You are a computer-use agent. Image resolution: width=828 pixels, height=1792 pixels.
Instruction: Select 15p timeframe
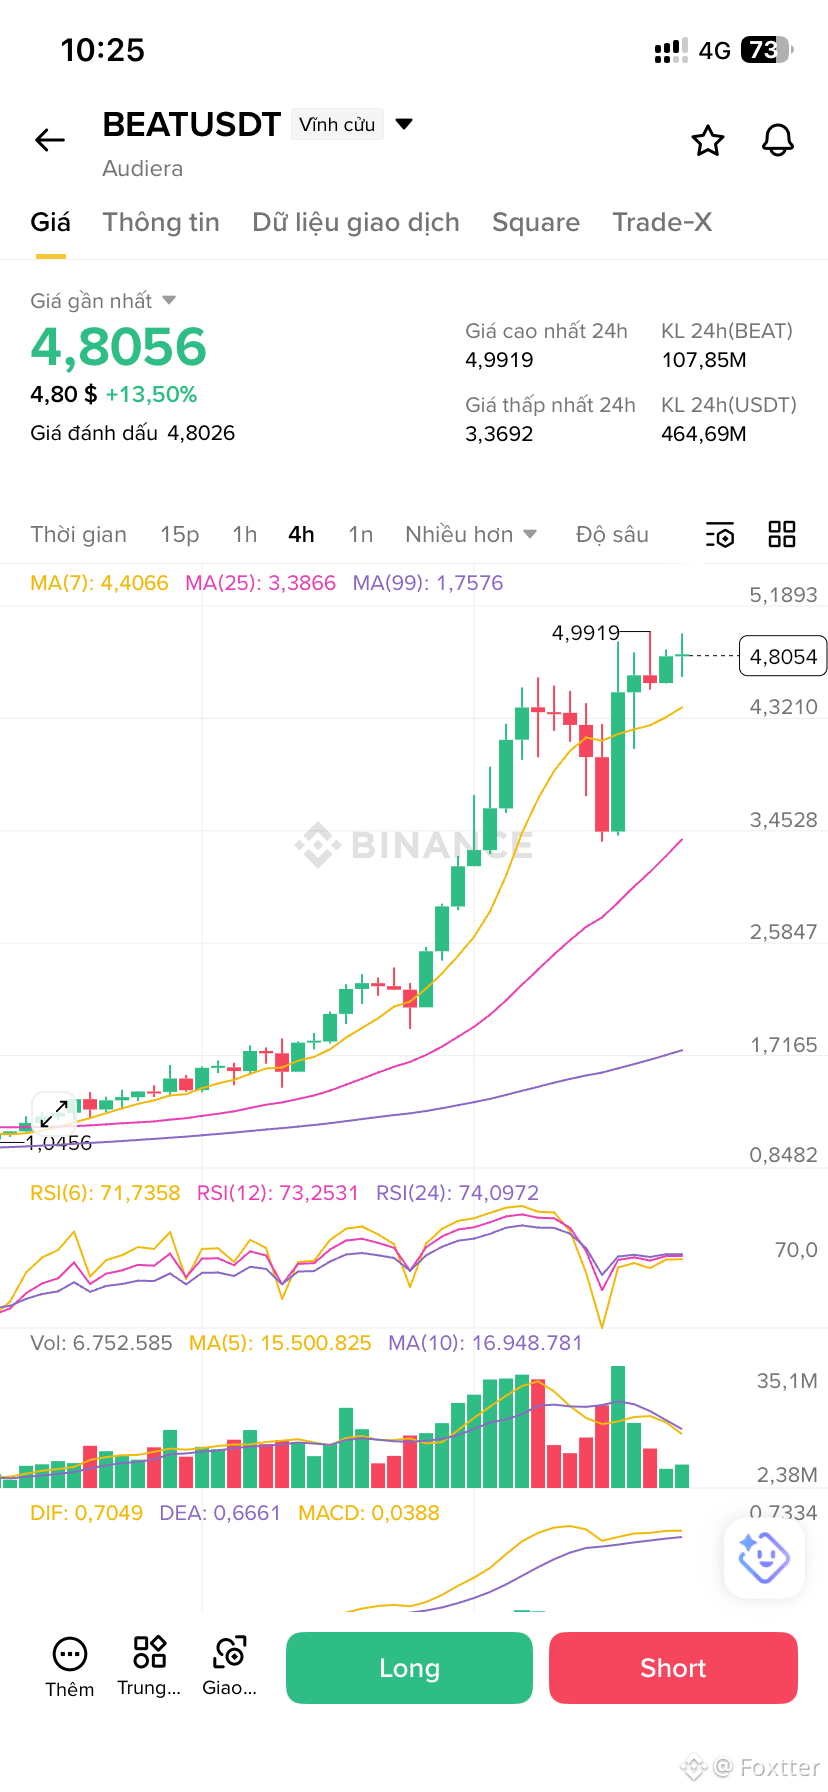click(x=180, y=535)
